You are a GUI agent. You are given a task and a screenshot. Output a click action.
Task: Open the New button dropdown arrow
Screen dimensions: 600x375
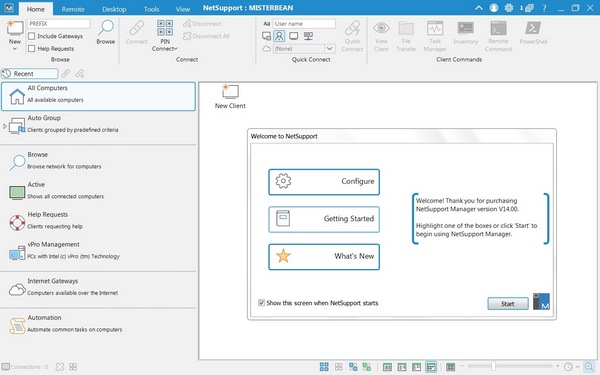coord(15,49)
